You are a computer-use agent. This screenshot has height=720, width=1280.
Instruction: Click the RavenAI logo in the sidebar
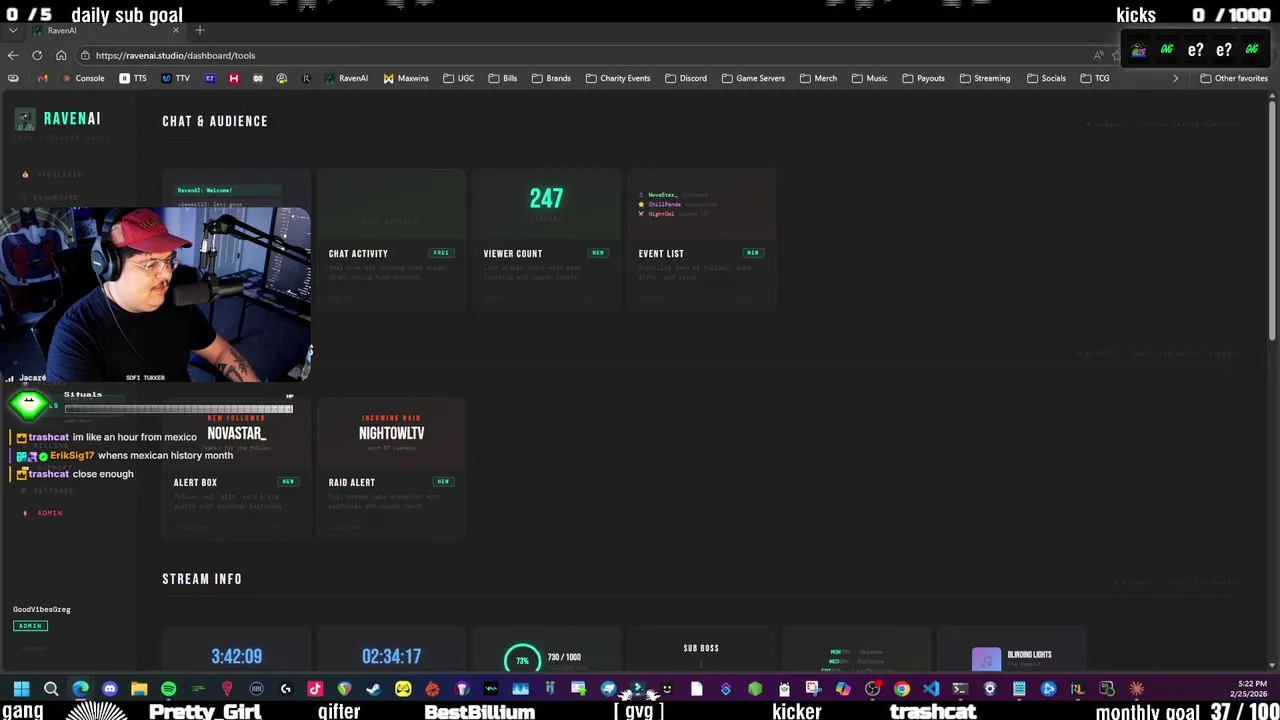[58, 119]
